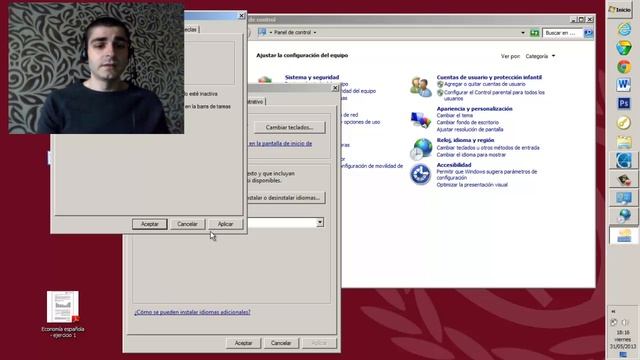The width and height of the screenshot is (640, 360).
Task: Click Configurar el Control parental link
Action: click(x=494, y=96)
